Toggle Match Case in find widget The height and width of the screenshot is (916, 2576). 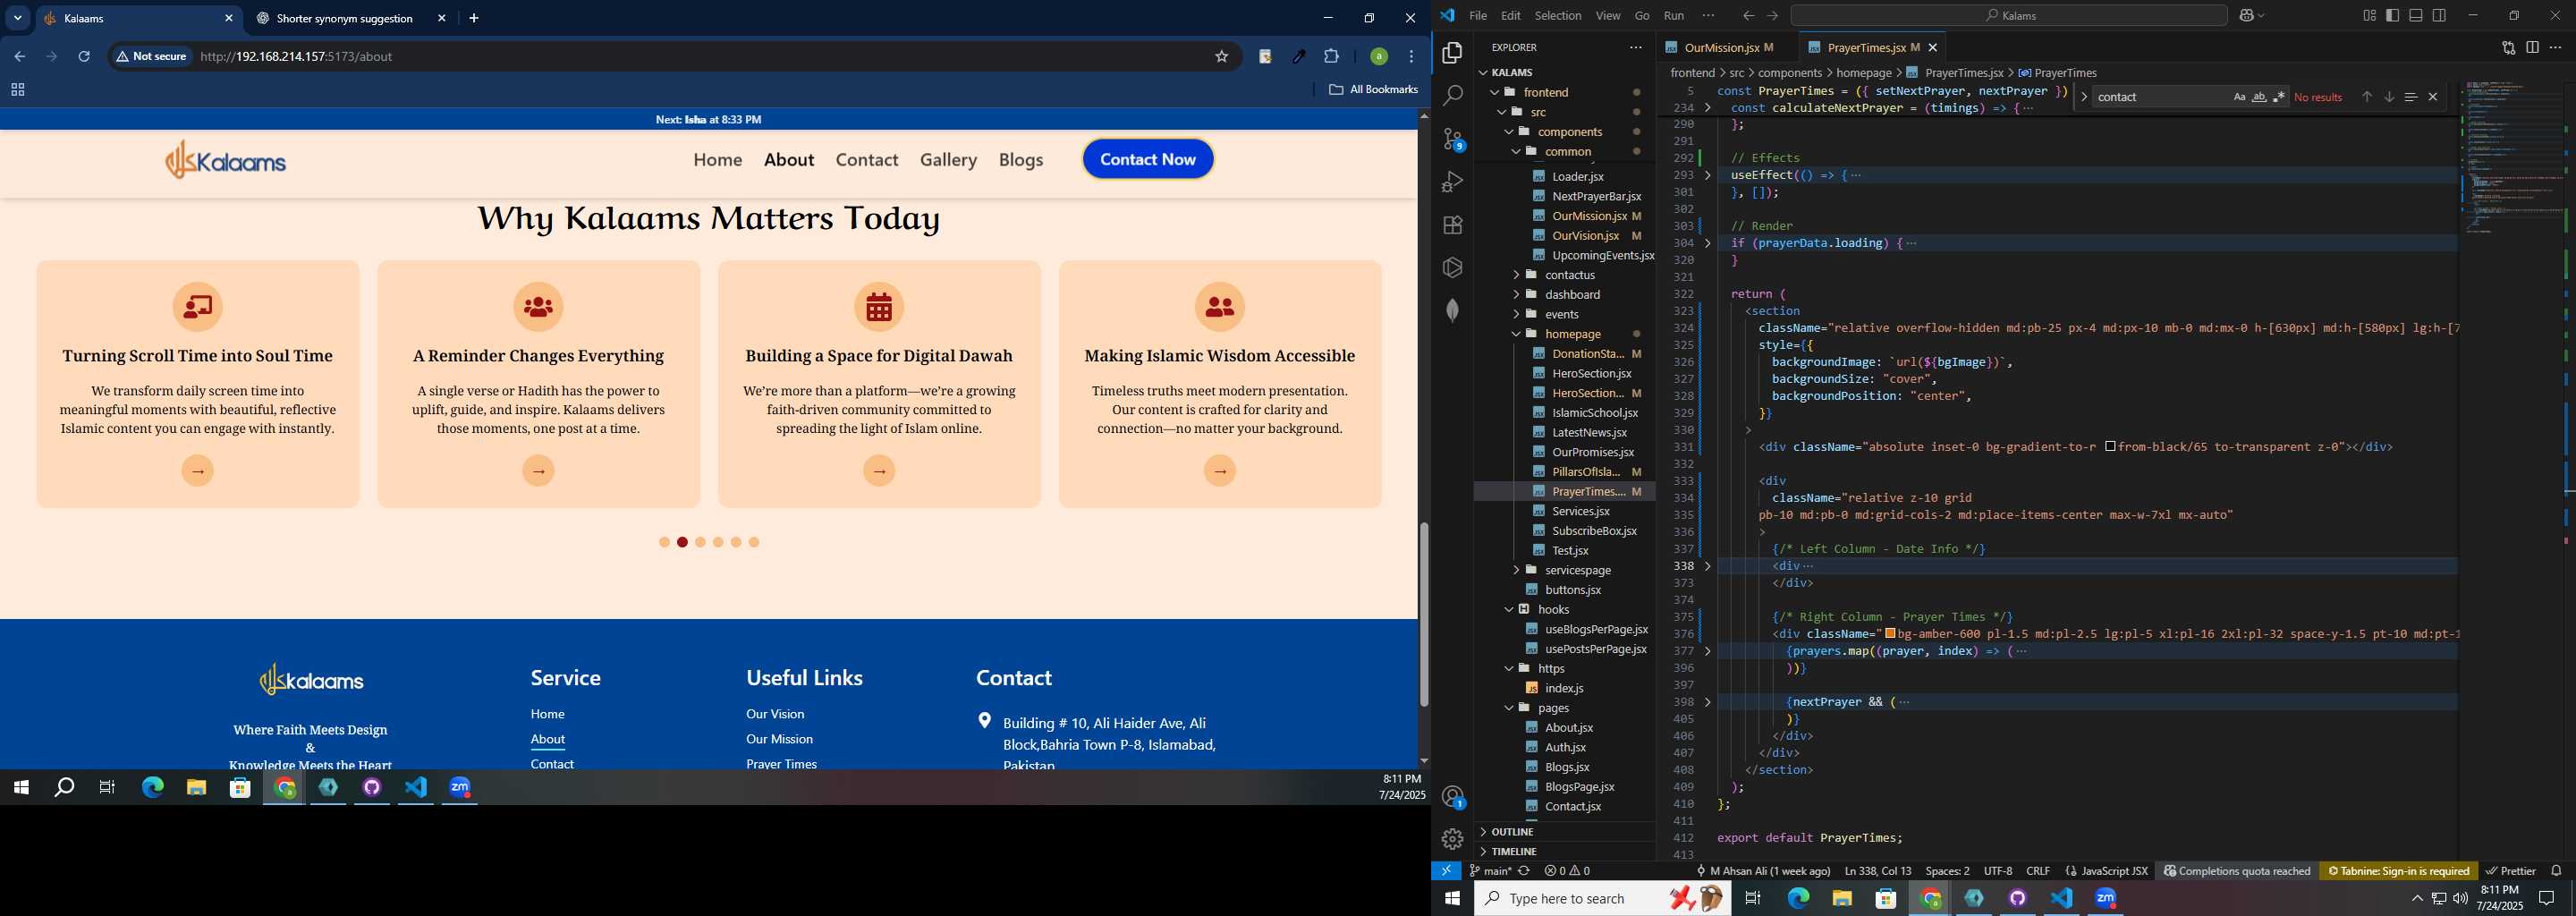point(2239,97)
